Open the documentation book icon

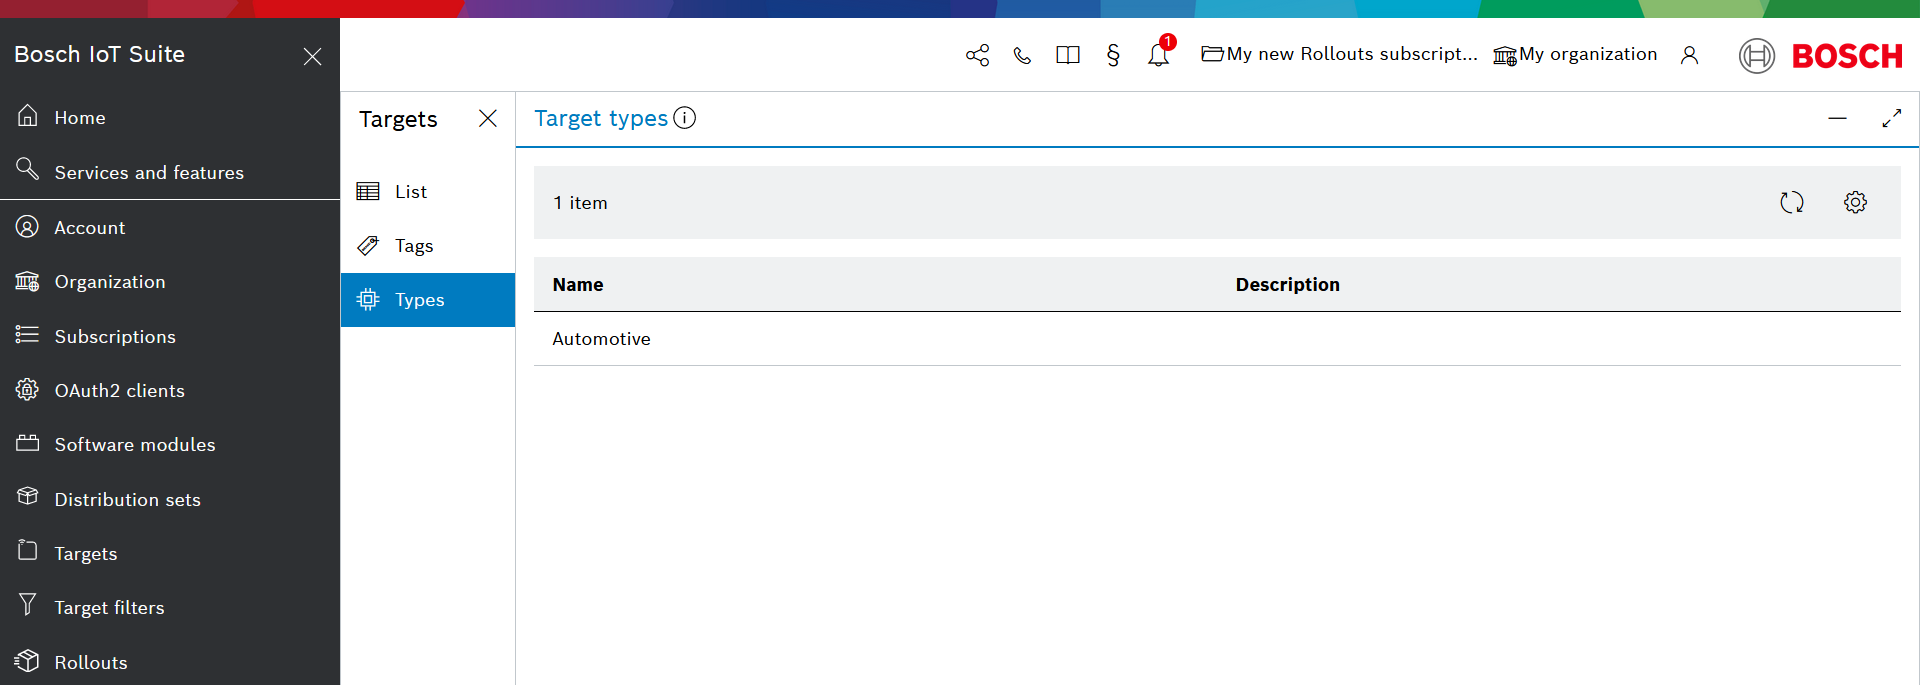pos(1067,55)
